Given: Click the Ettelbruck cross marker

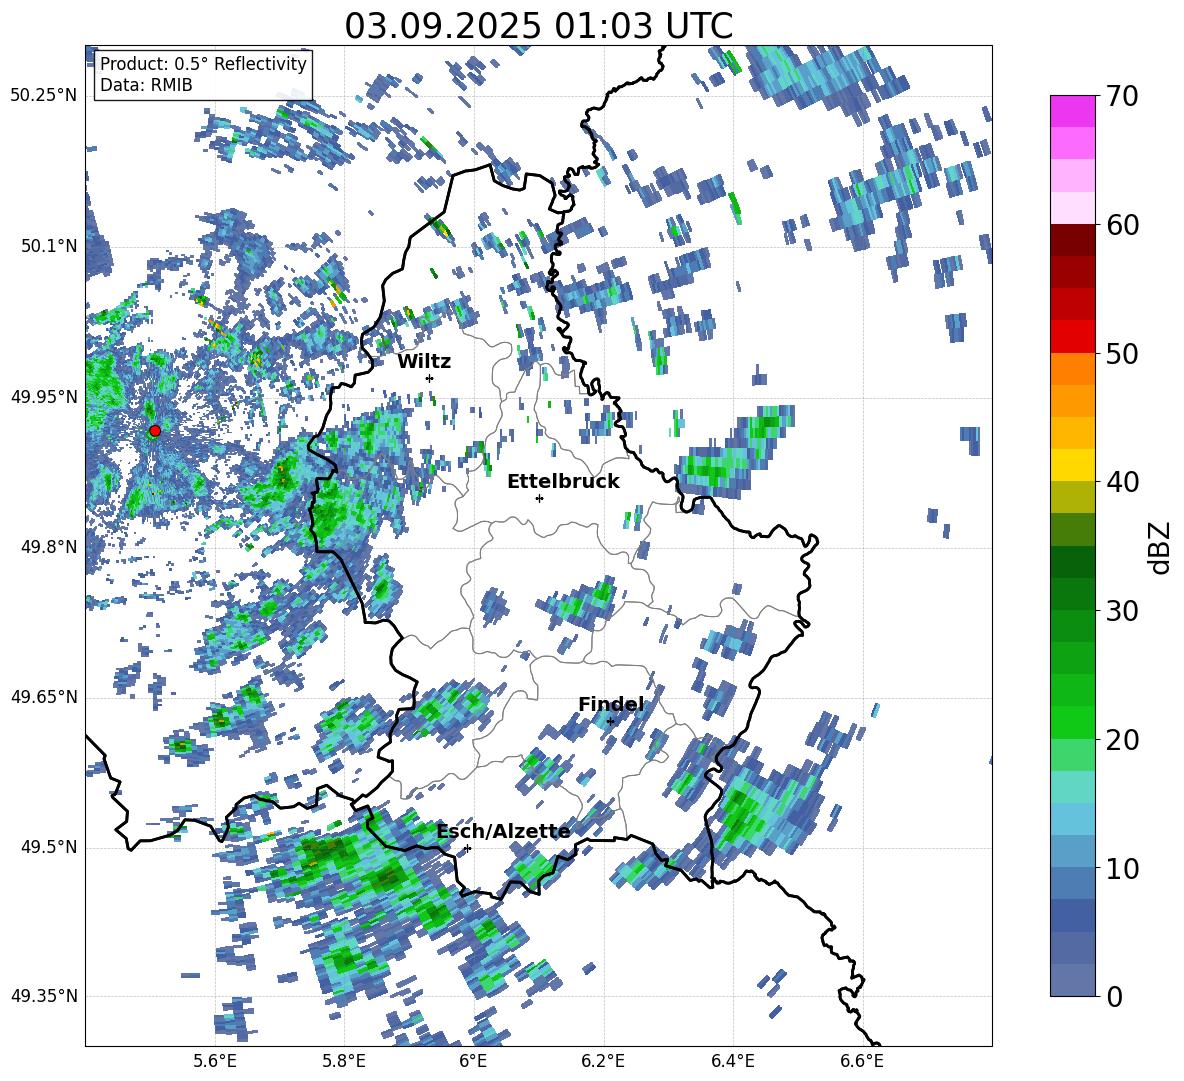Looking at the screenshot, I should 539,498.
